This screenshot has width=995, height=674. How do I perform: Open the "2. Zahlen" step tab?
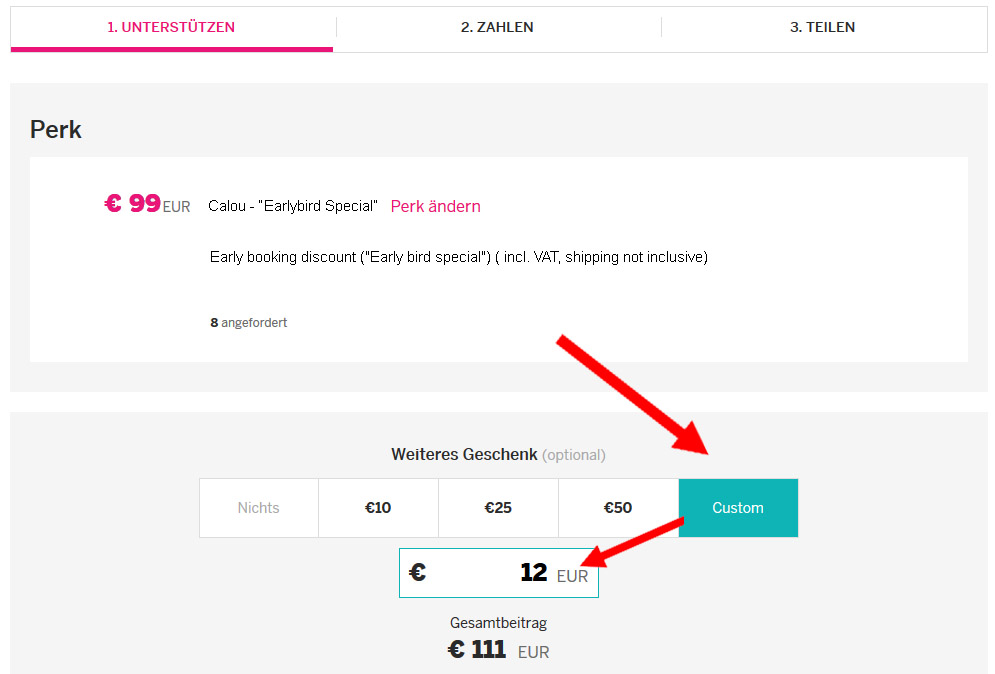click(497, 27)
